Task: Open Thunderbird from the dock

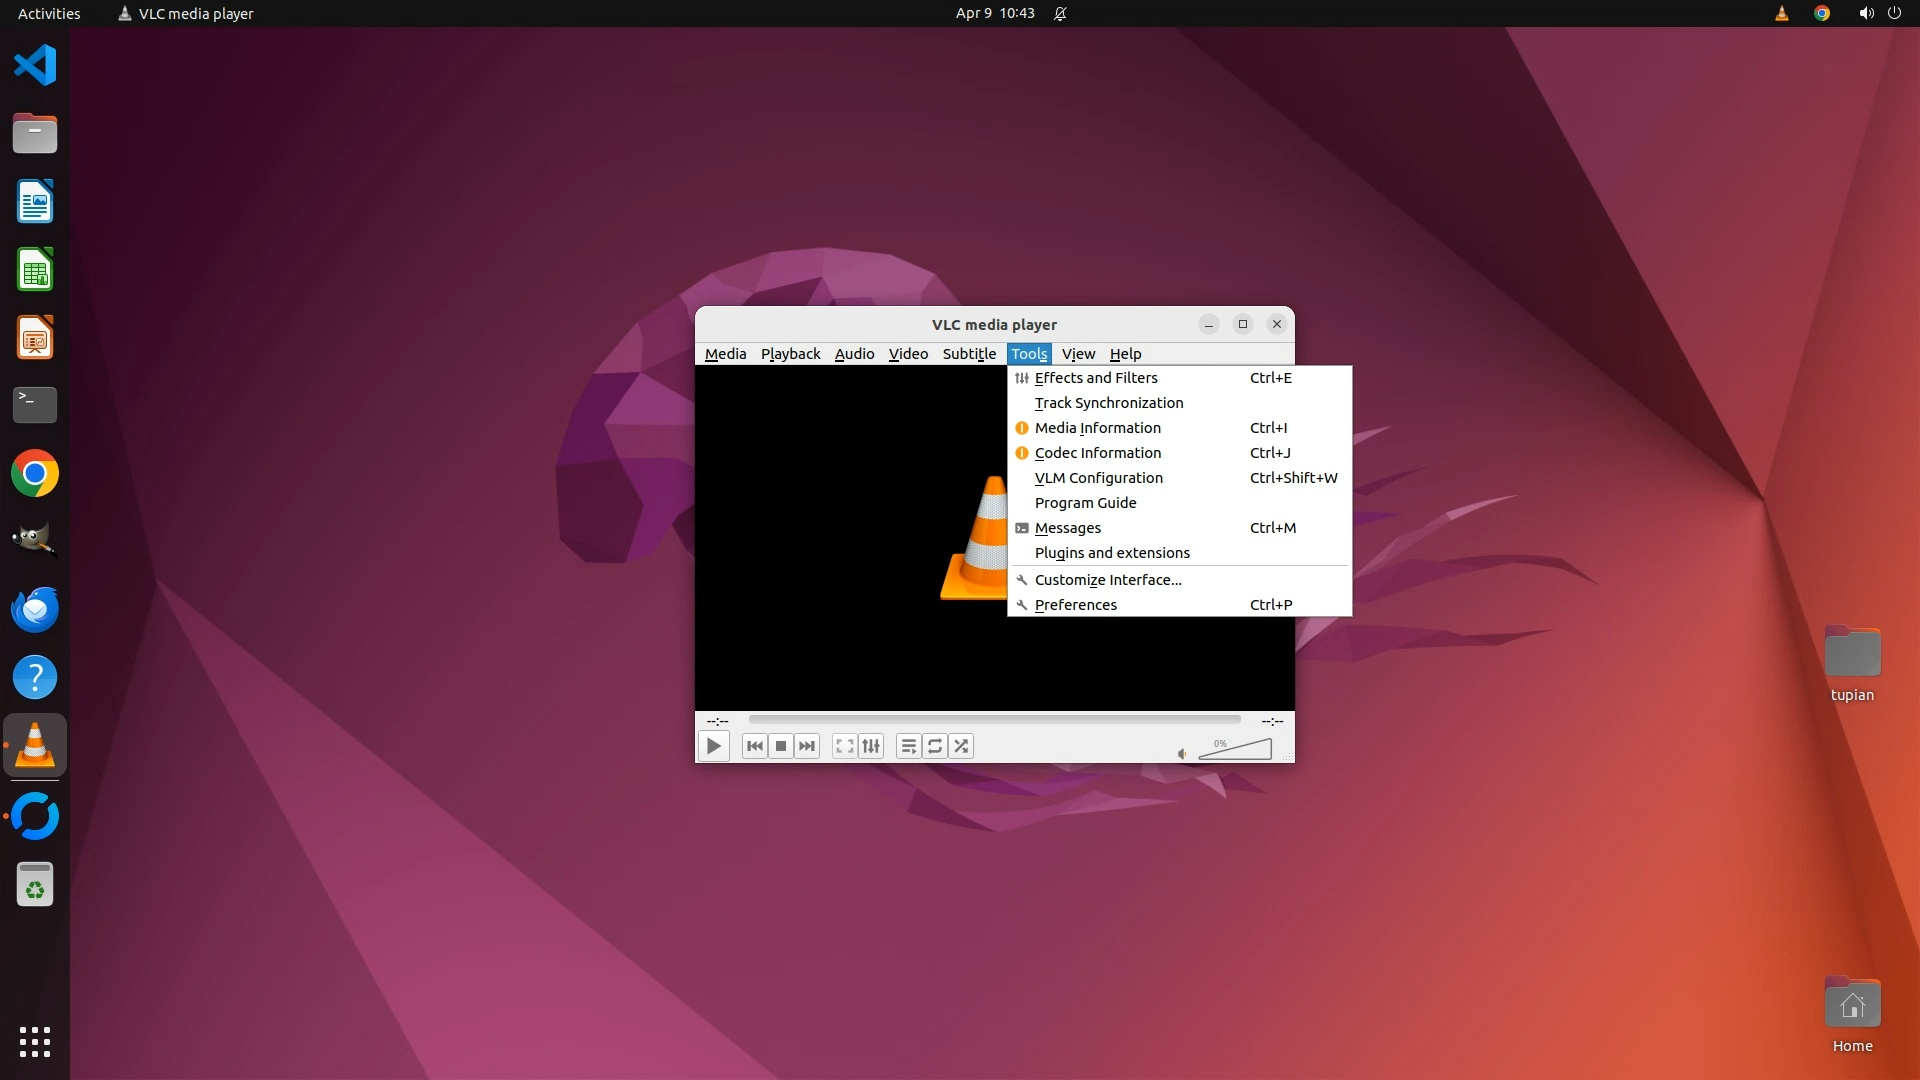Action: pos(35,609)
